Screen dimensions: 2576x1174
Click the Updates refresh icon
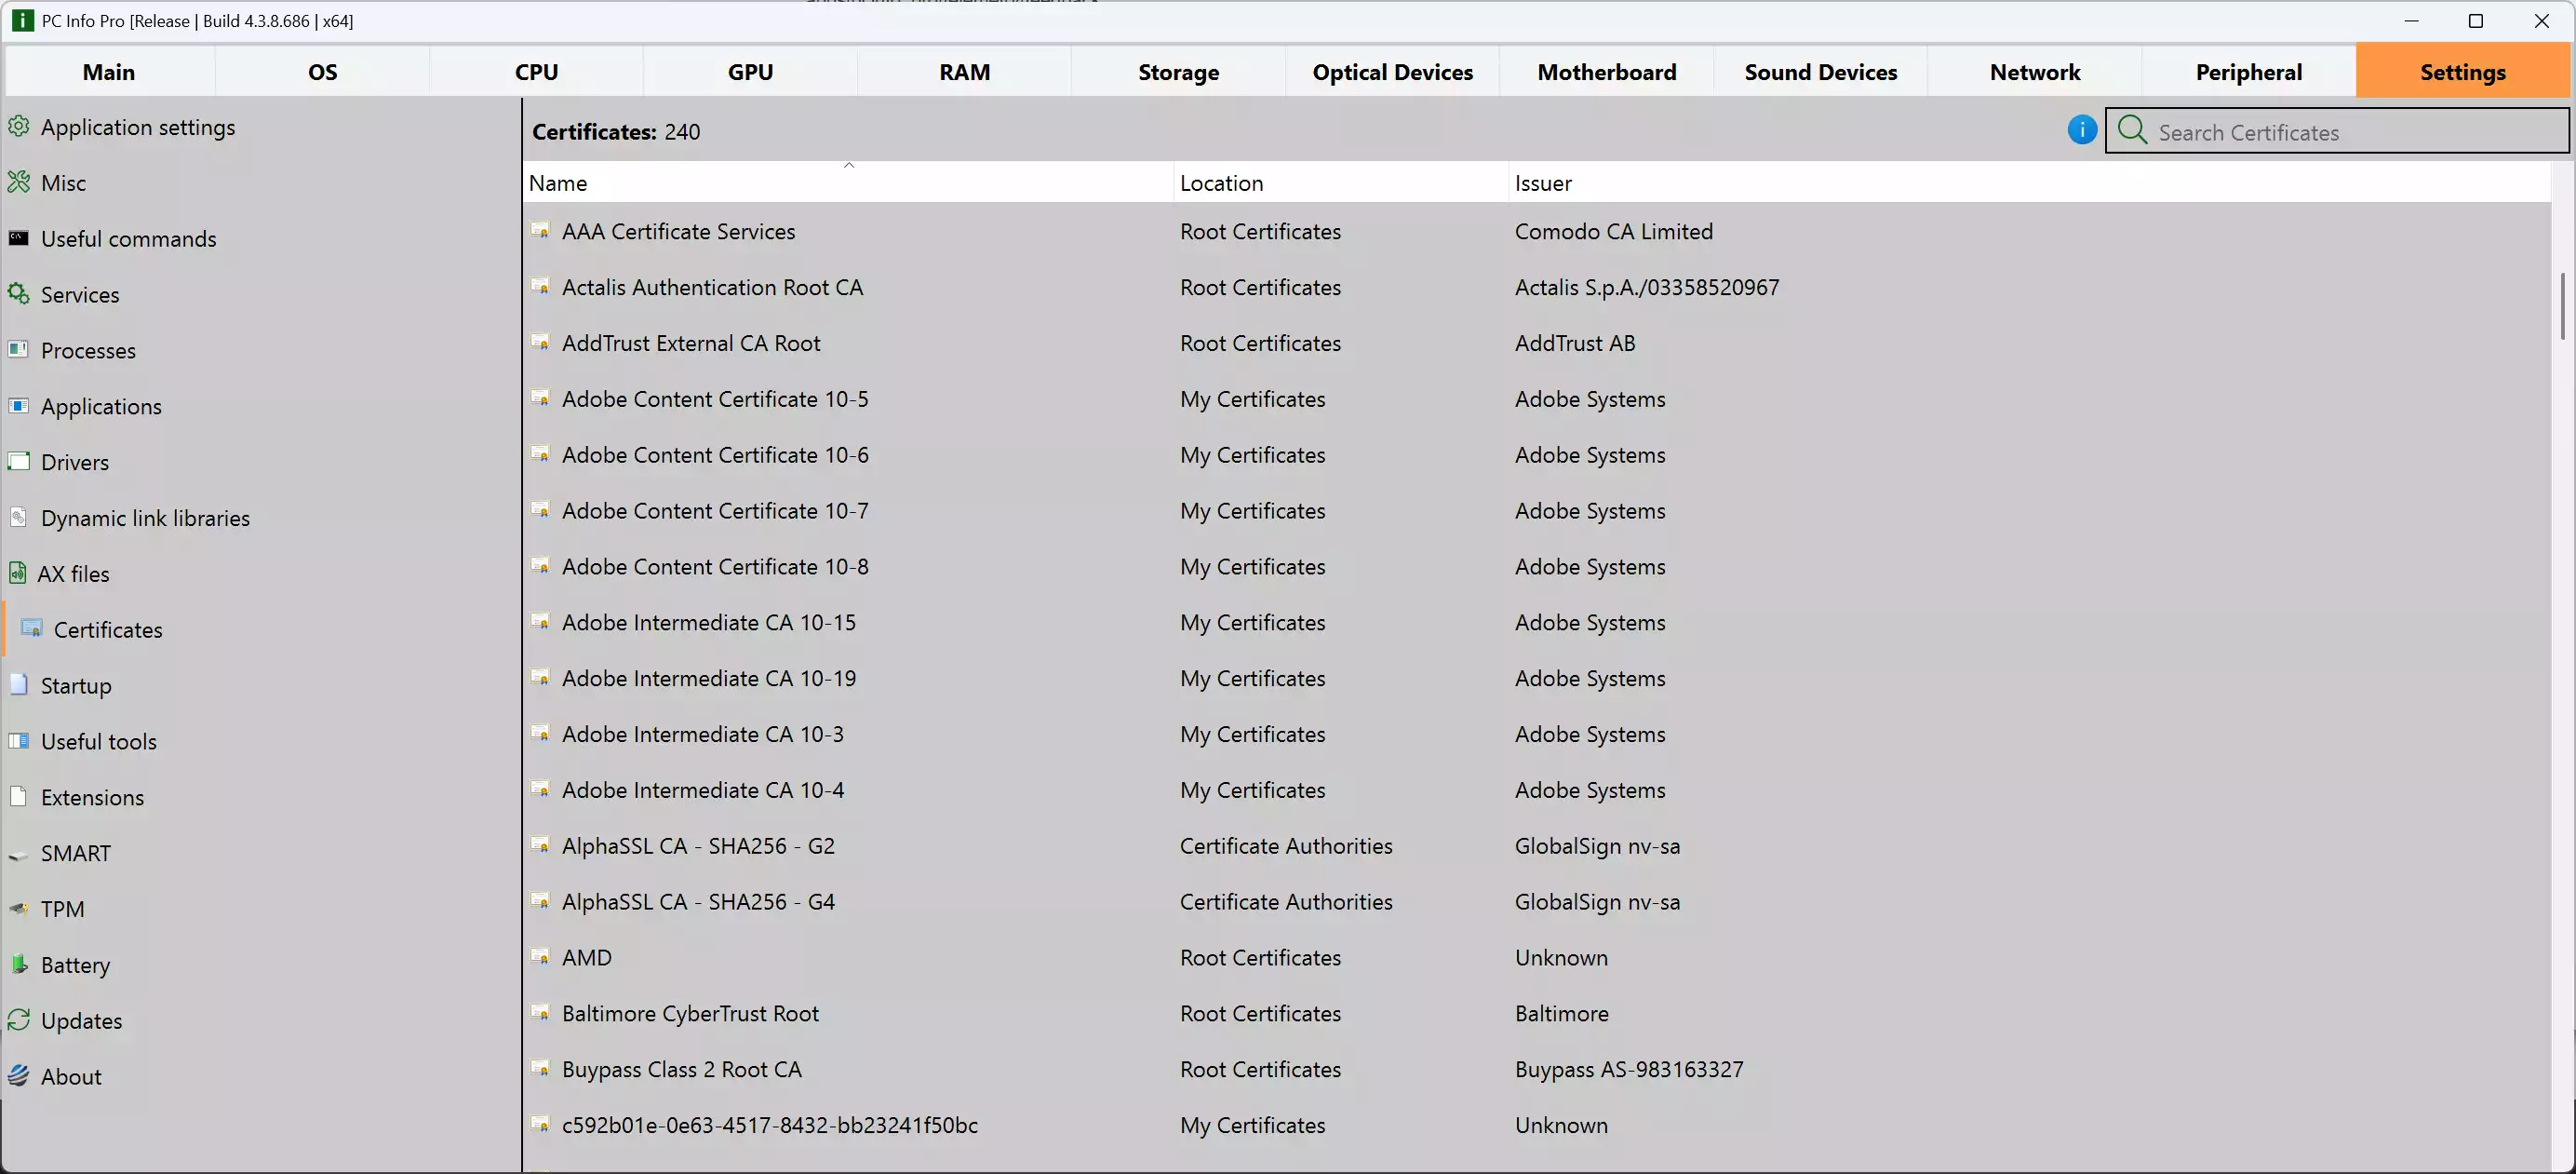(x=18, y=1020)
